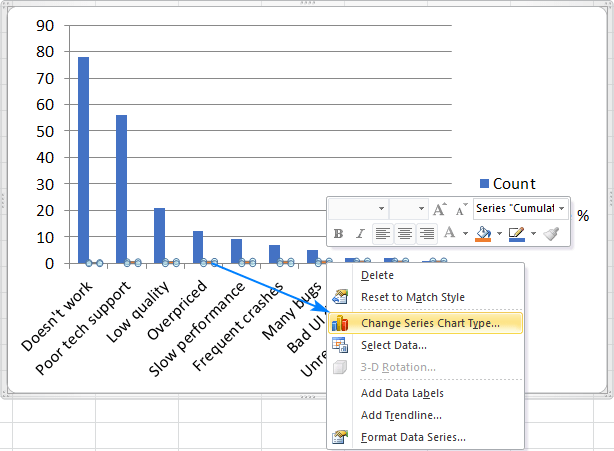Image resolution: width=614 pixels, height=451 pixels.
Task: Click the Count legend entry
Action: coord(513,184)
